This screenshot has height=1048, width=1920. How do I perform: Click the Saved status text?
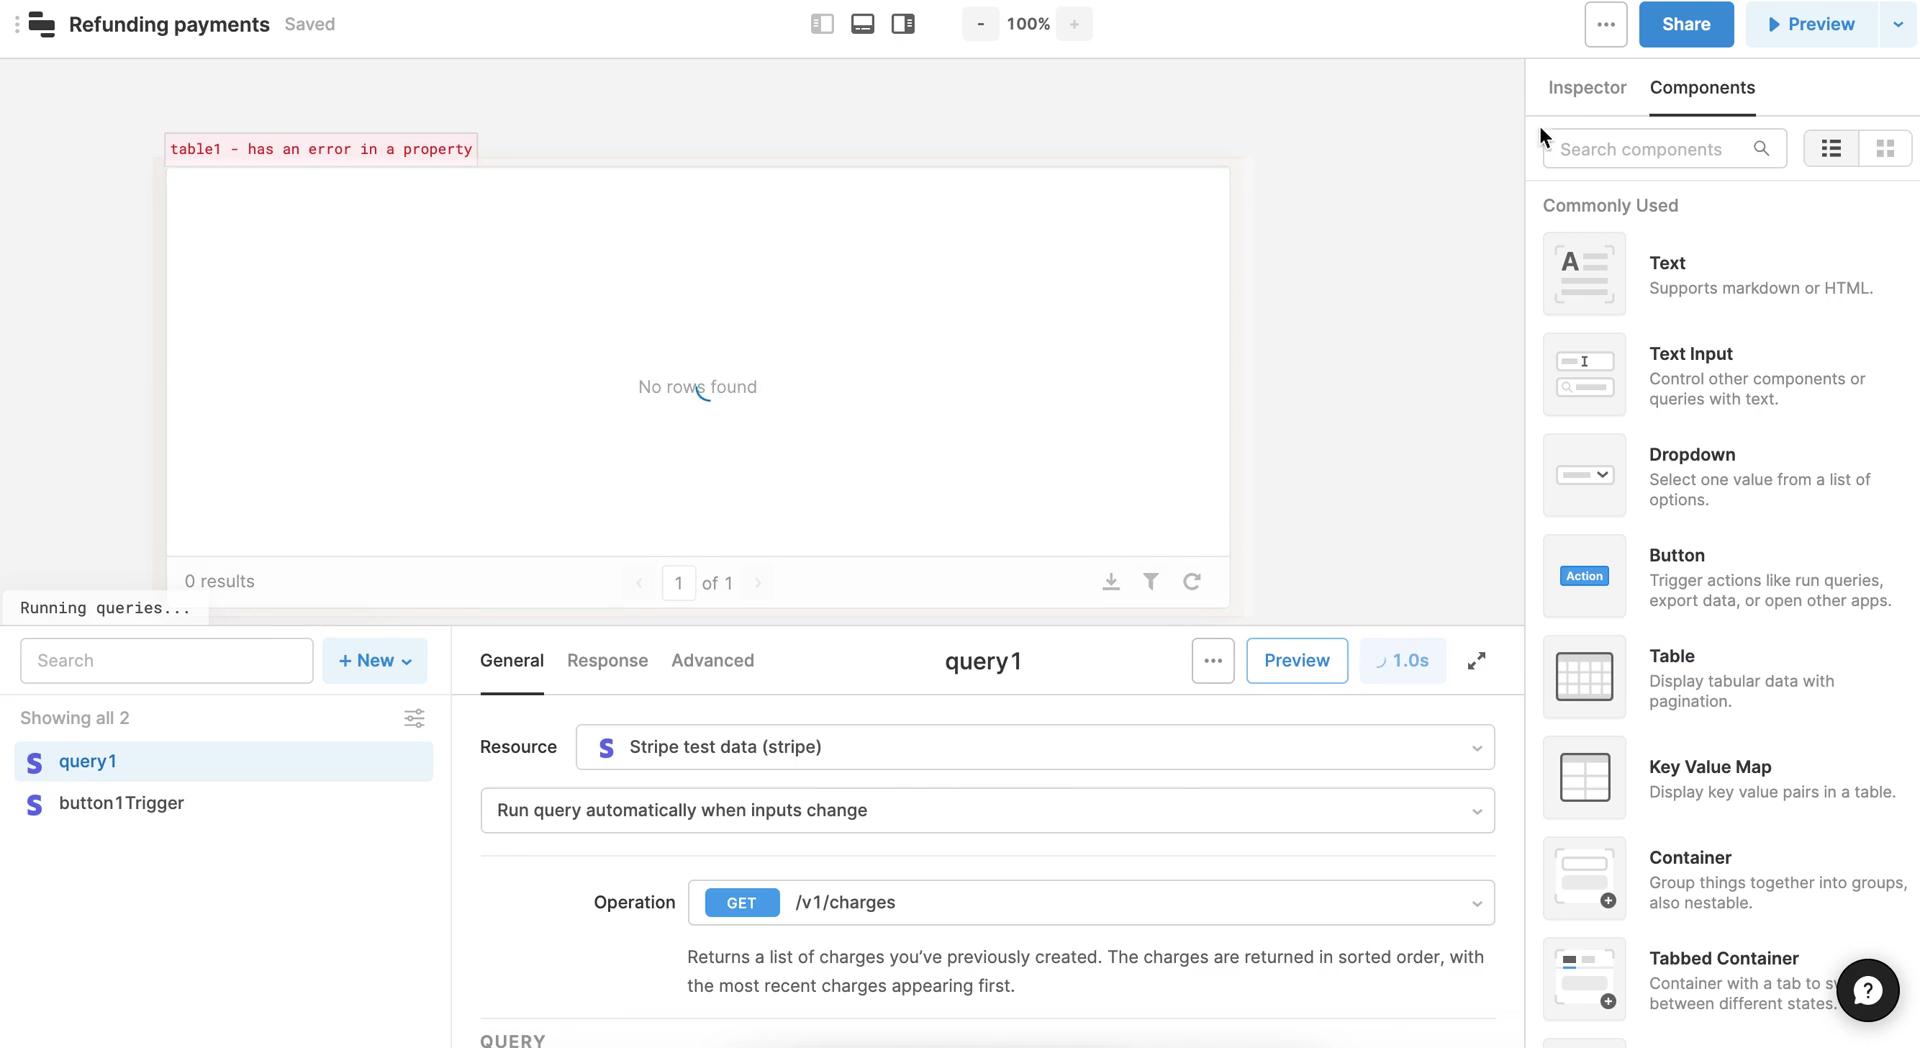pos(309,24)
